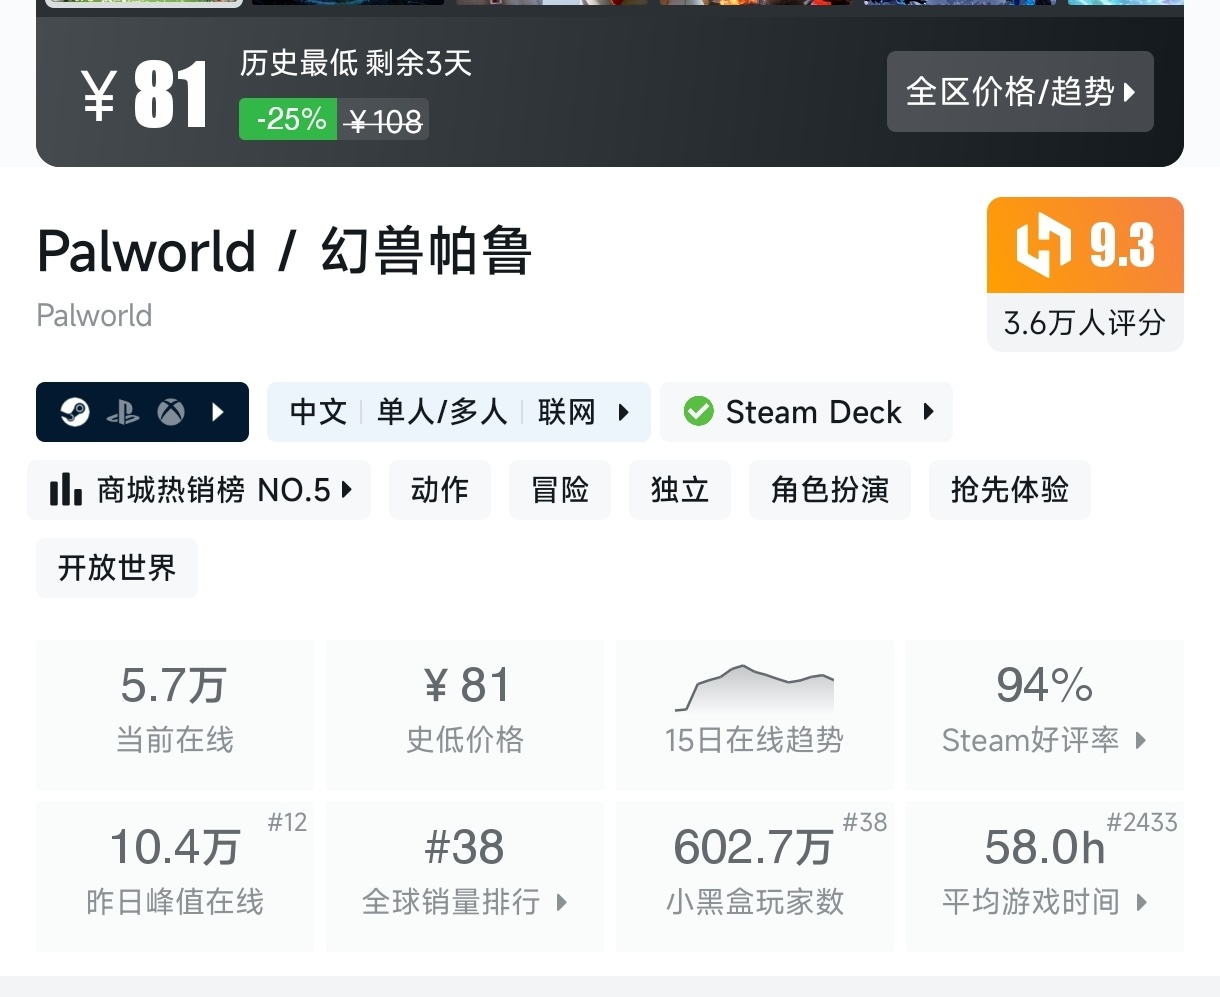Viewport: 1220px width, 997px height.
Task: Click the struck-through ¥108 original price
Action: click(384, 121)
